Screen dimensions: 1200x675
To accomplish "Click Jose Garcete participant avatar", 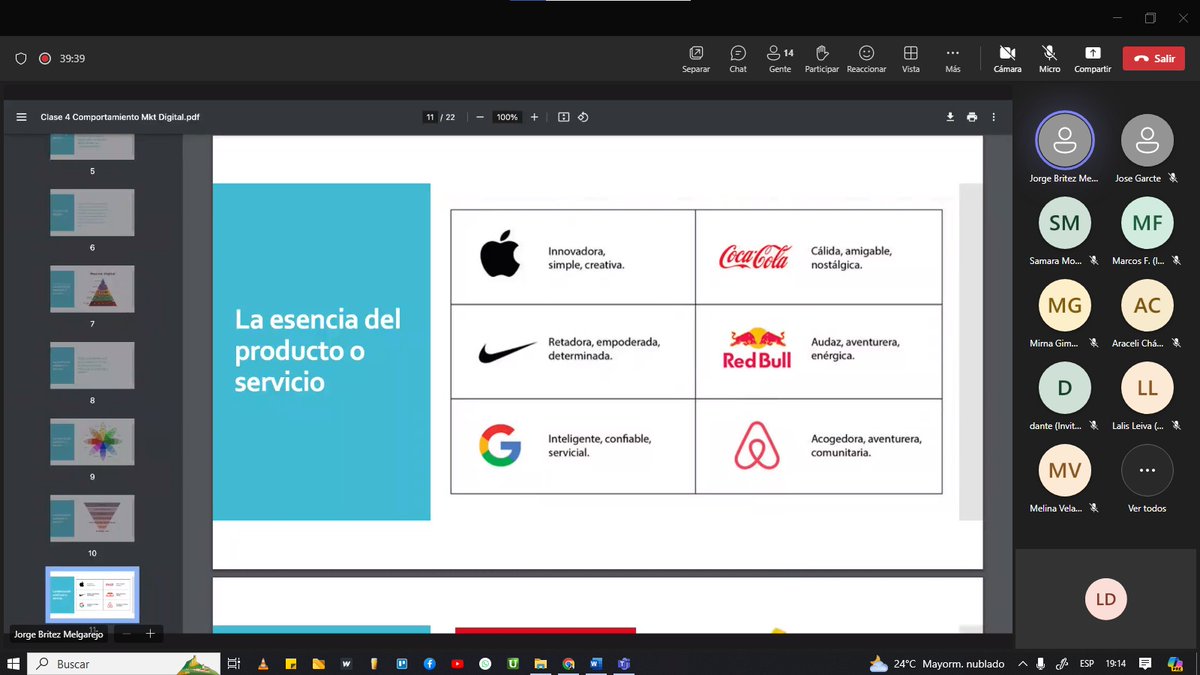I will tap(1147, 140).
